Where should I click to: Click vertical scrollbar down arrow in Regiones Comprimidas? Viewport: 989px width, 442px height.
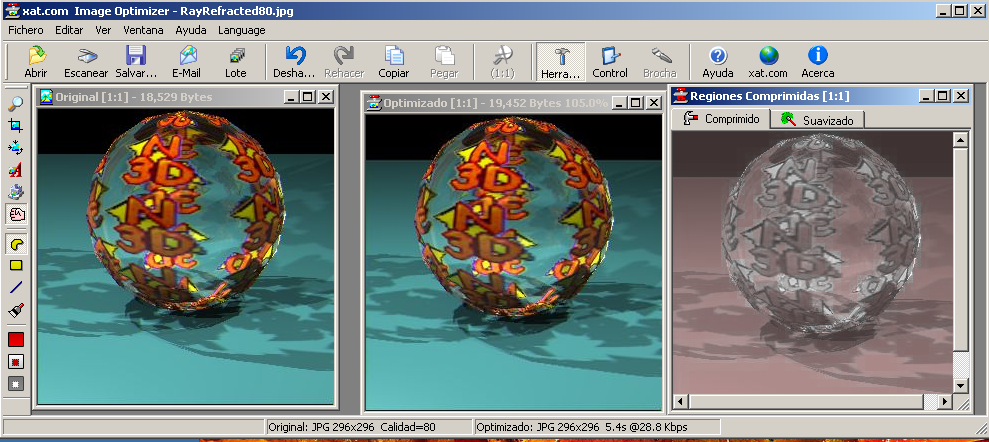pos(961,385)
